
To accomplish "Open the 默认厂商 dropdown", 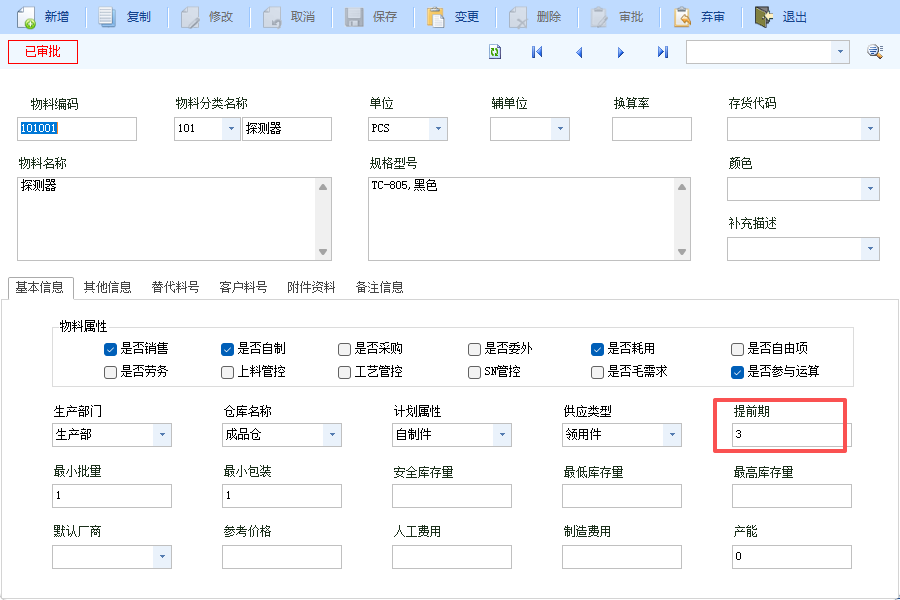I will [x=162, y=557].
